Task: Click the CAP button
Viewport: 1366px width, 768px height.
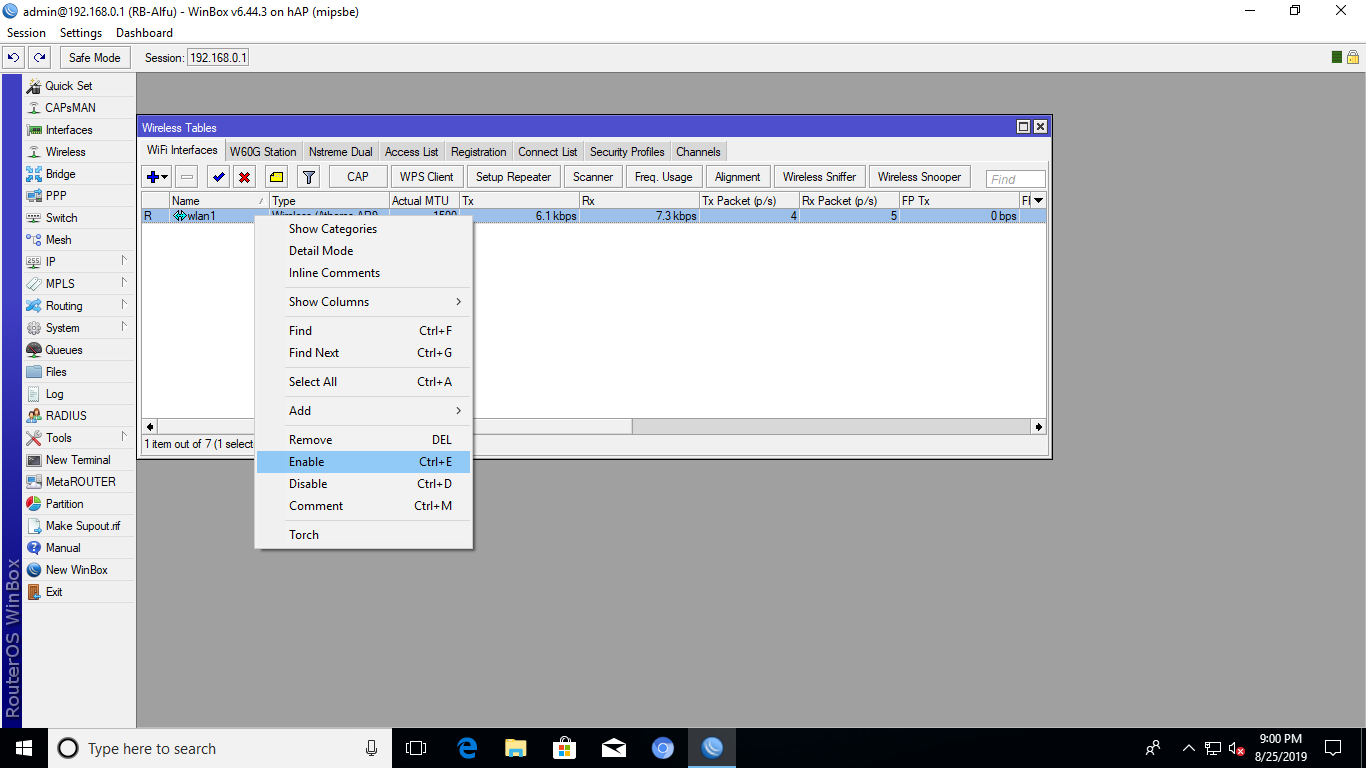Action: (358, 177)
